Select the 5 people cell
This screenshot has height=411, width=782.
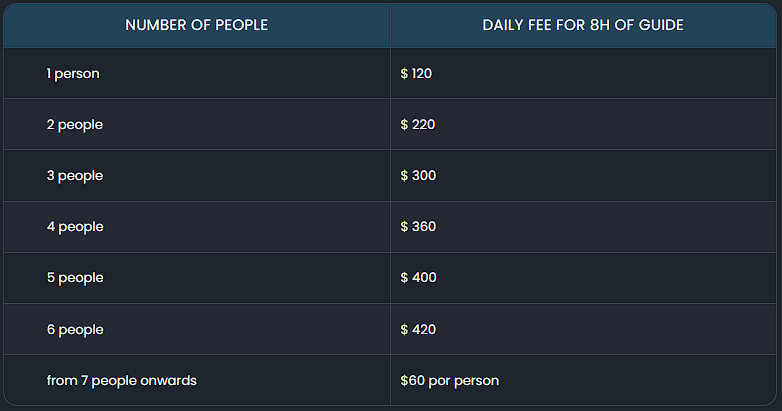(x=196, y=278)
